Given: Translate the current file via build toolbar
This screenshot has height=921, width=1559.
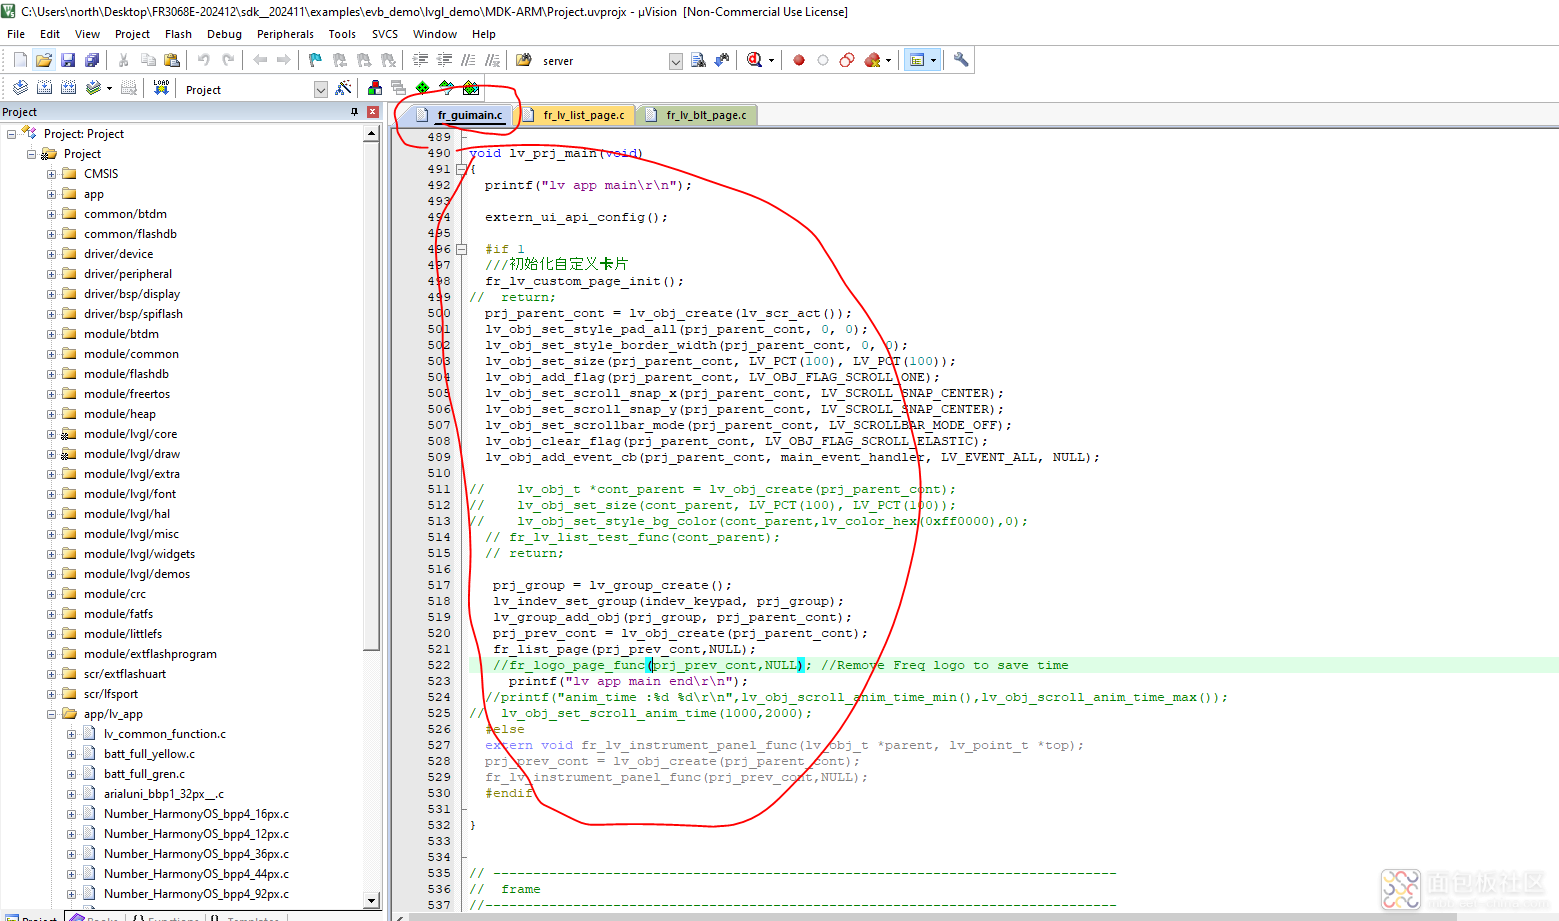Looking at the screenshot, I should pyautogui.click(x=20, y=88).
